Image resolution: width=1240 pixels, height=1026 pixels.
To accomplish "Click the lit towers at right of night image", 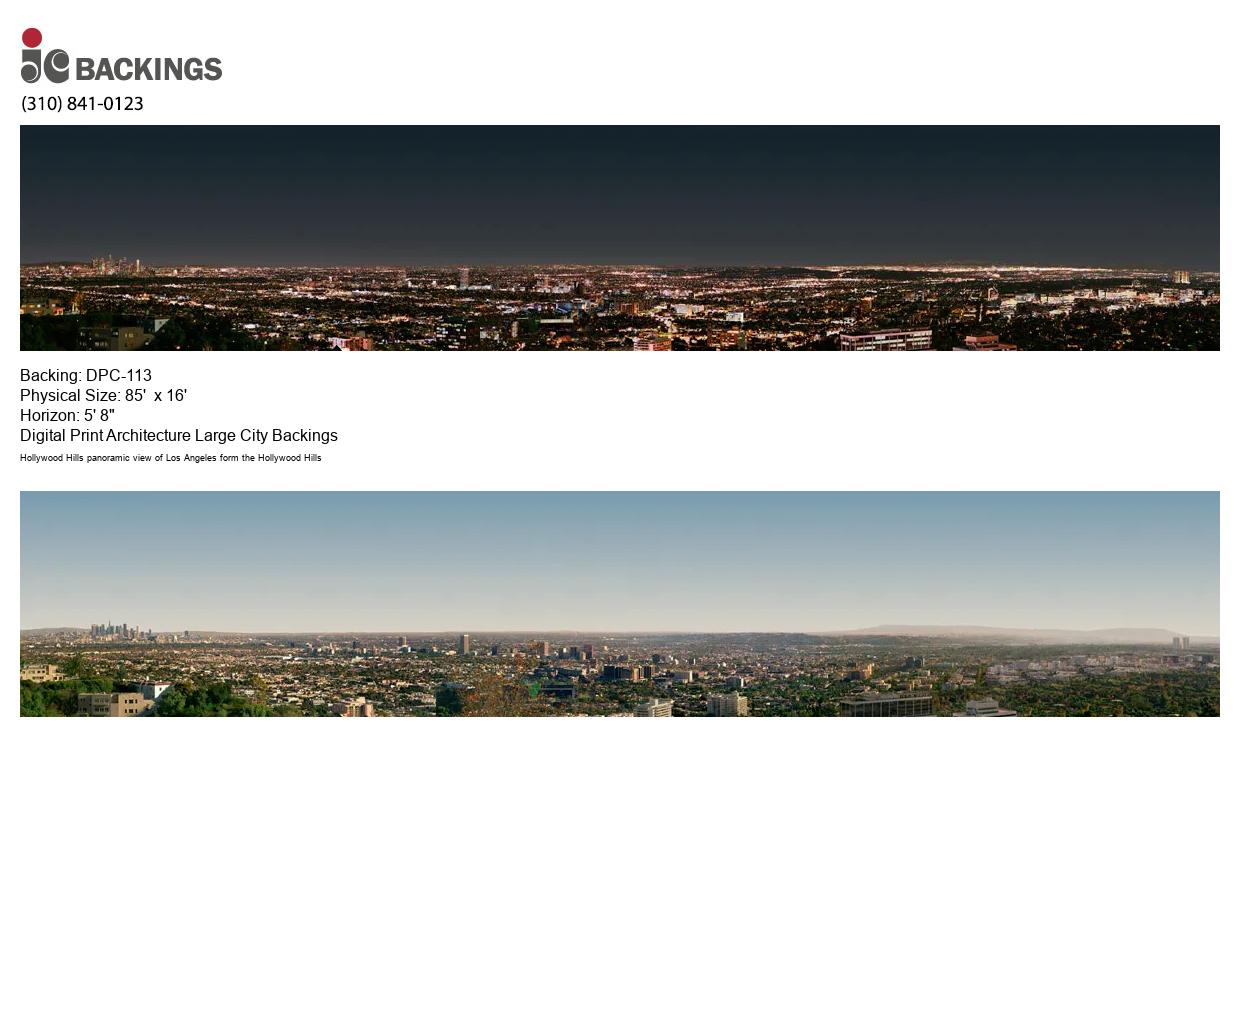I will click(x=1181, y=277).
